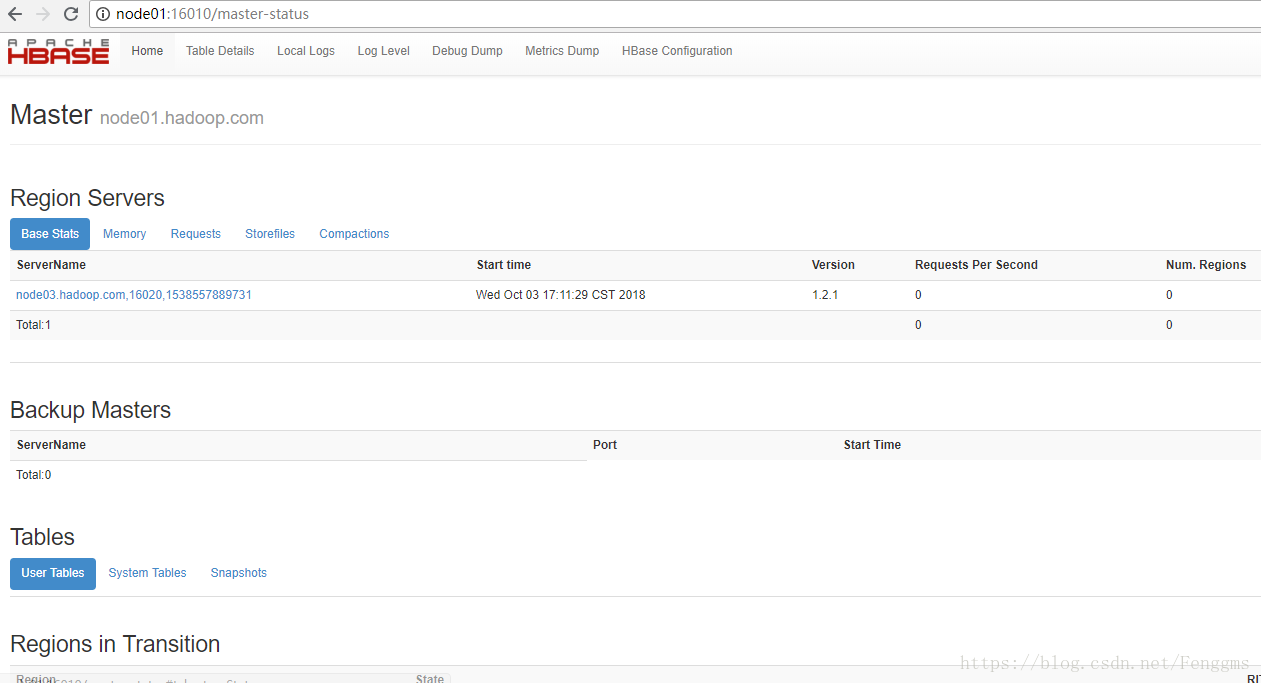The width and height of the screenshot is (1261, 683).
Task: Open HBase Configuration page
Action: coord(677,51)
